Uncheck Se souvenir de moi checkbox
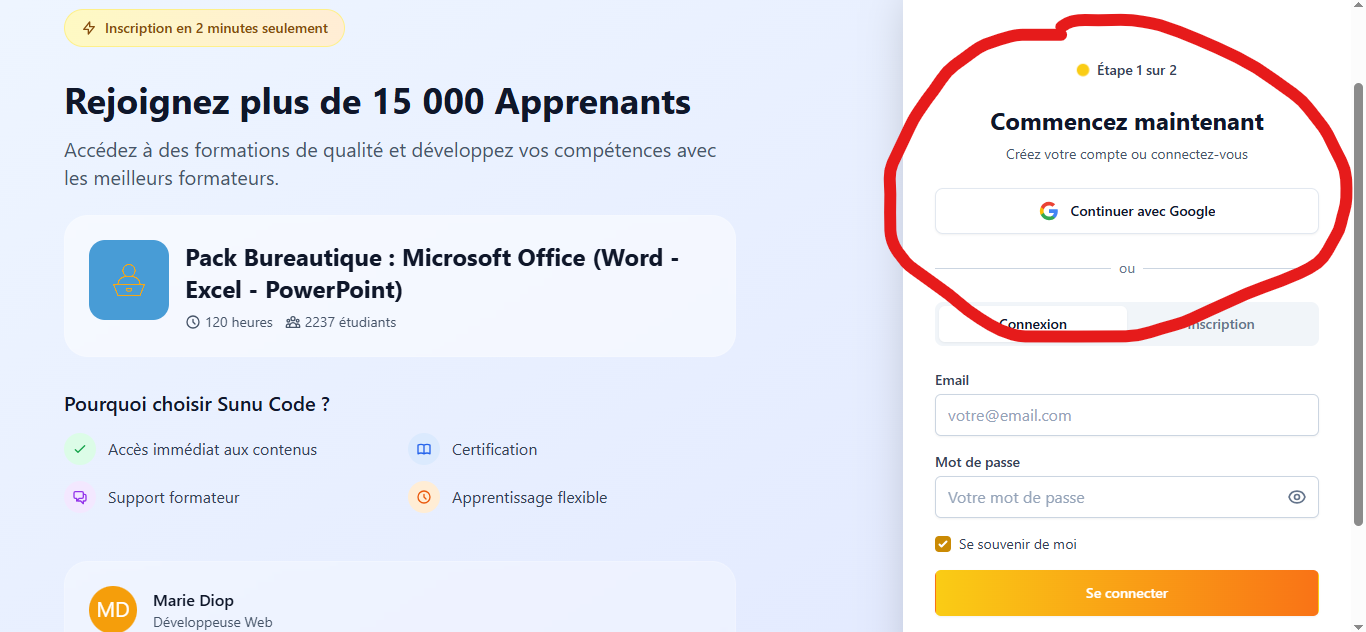1366x632 pixels. tap(943, 544)
